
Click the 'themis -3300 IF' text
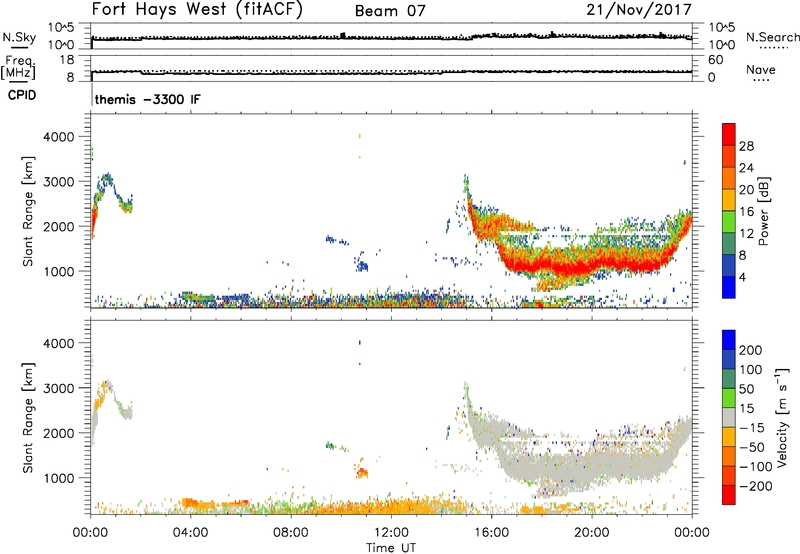147,99
